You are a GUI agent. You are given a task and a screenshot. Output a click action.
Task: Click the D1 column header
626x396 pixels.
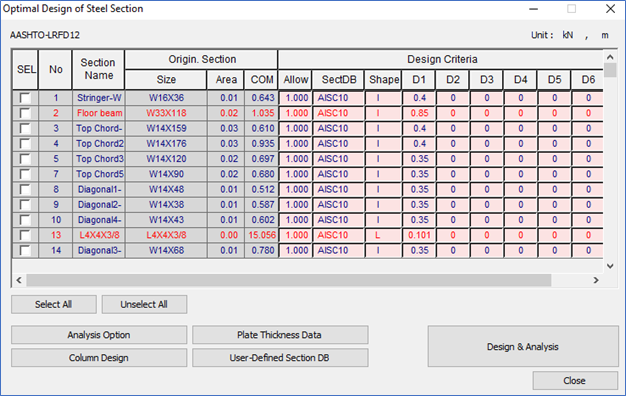click(x=419, y=80)
